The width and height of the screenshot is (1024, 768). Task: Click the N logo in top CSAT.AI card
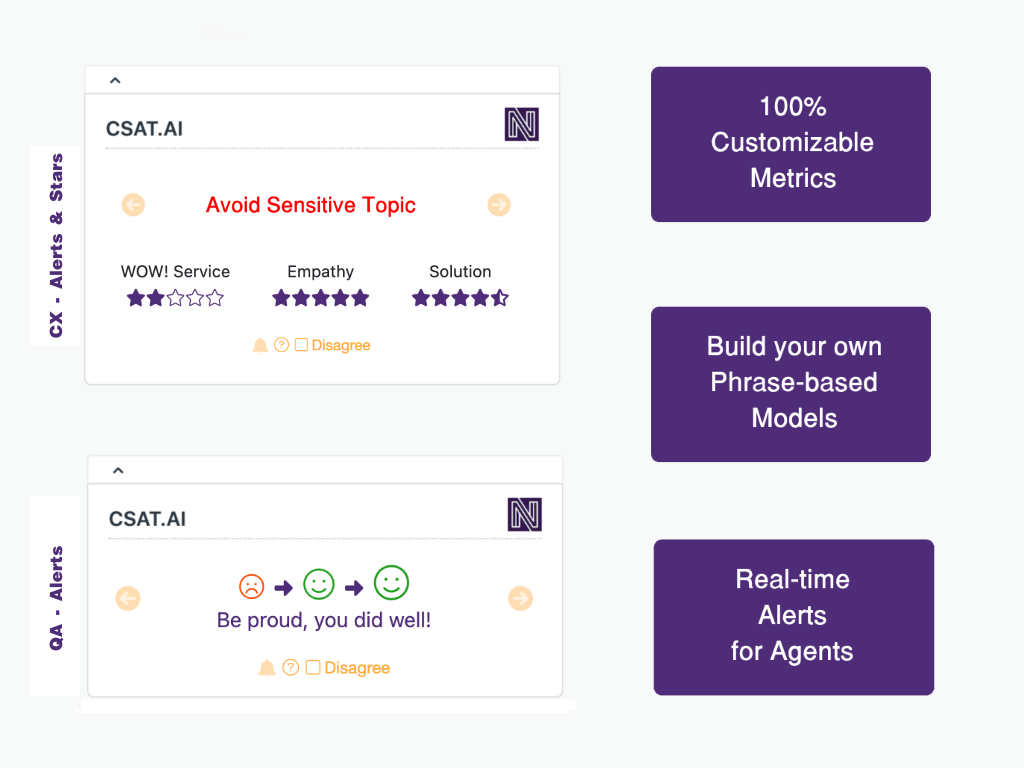[522, 125]
